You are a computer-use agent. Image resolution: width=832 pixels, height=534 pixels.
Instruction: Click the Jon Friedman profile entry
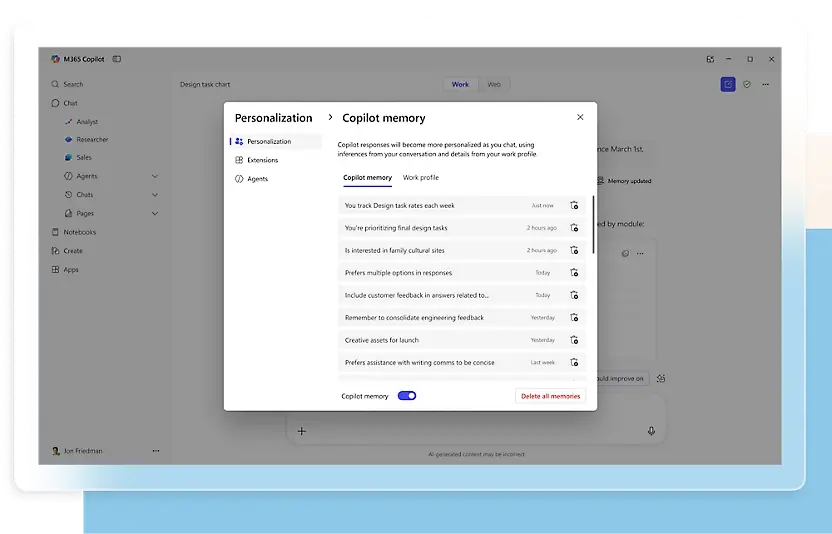pyautogui.click(x=77, y=451)
